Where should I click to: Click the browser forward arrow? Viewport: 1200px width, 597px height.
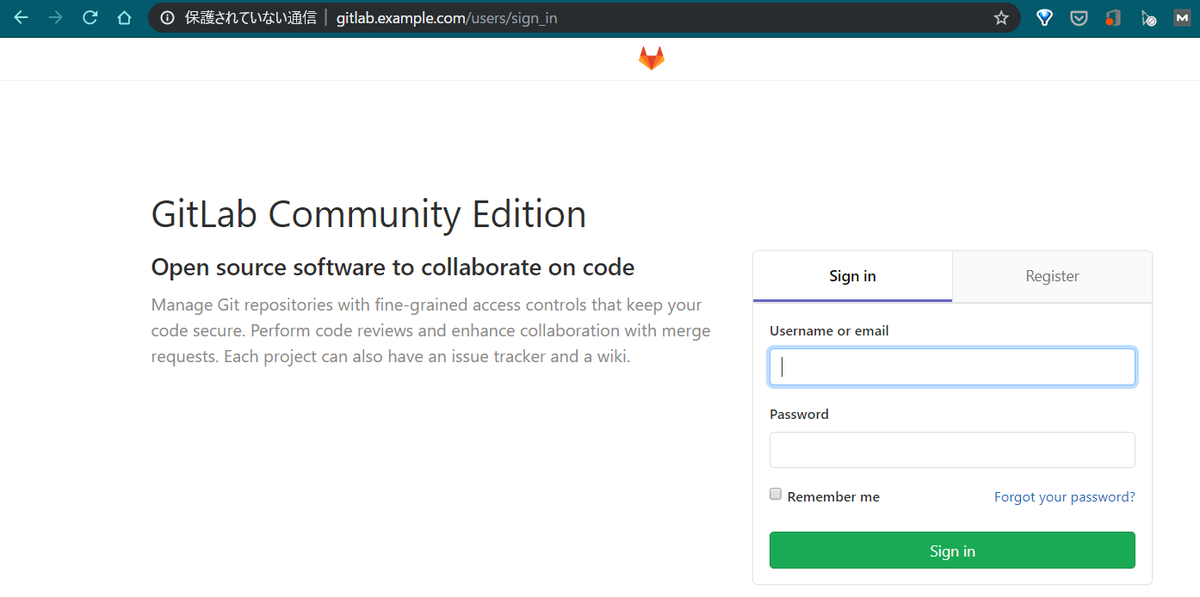[55, 17]
